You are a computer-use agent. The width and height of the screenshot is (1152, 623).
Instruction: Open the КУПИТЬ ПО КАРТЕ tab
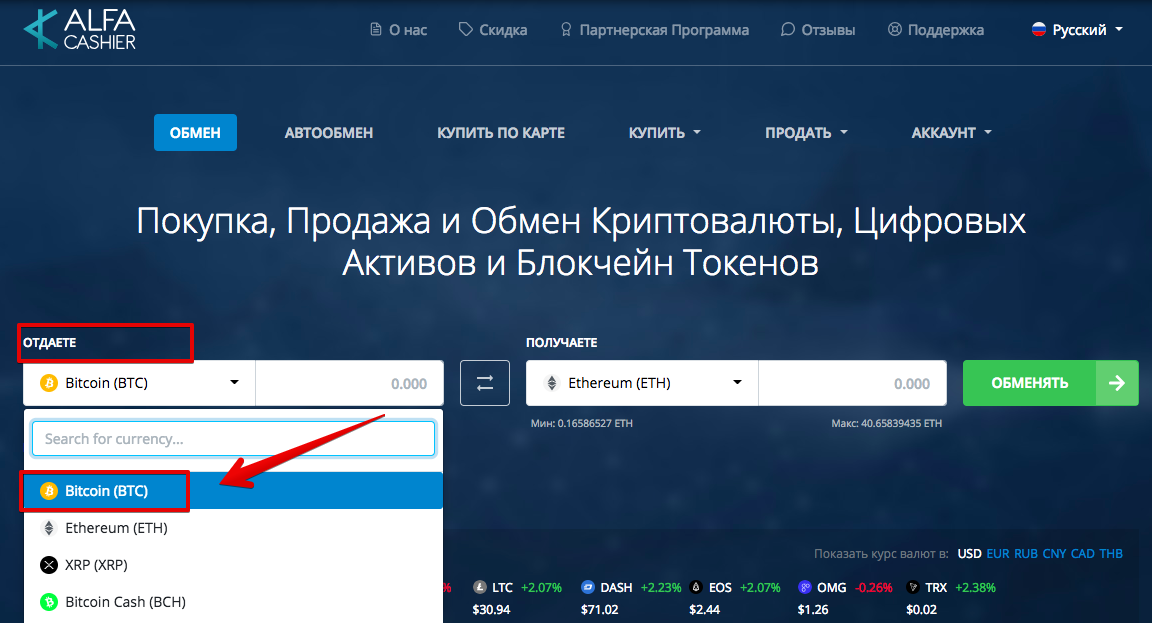pos(501,133)
